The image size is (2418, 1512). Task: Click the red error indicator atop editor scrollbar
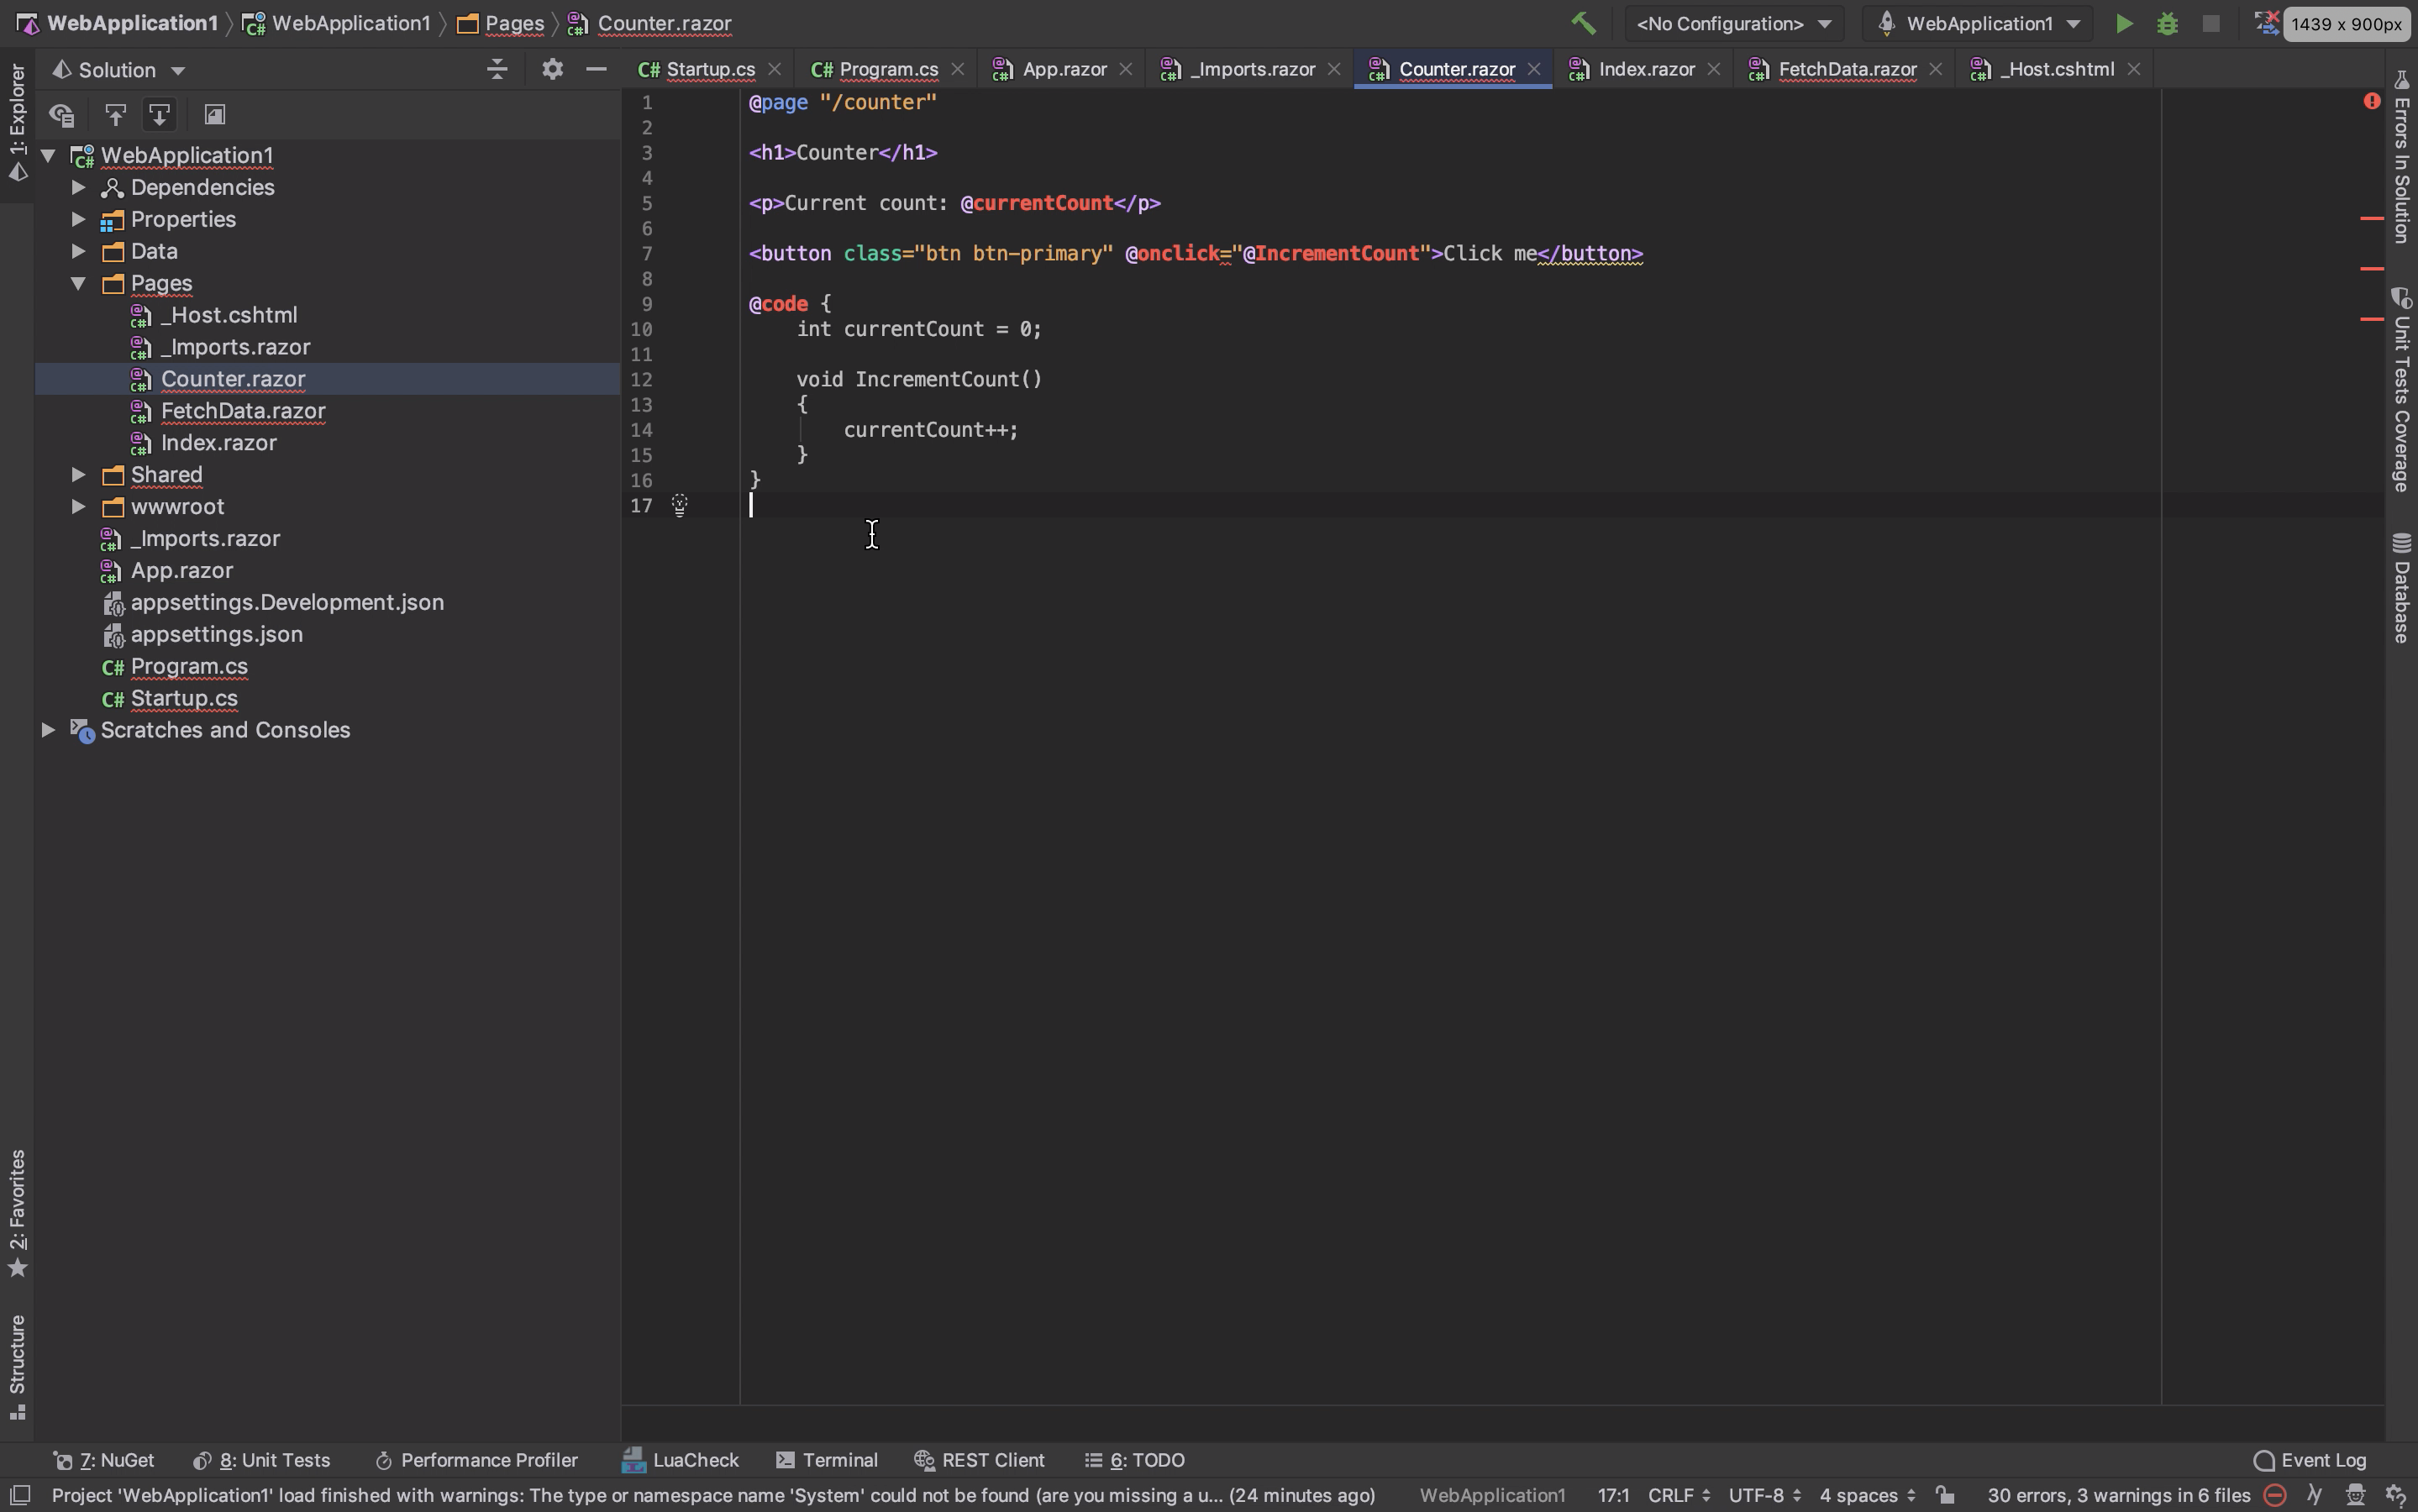[x=2371, y=101]
